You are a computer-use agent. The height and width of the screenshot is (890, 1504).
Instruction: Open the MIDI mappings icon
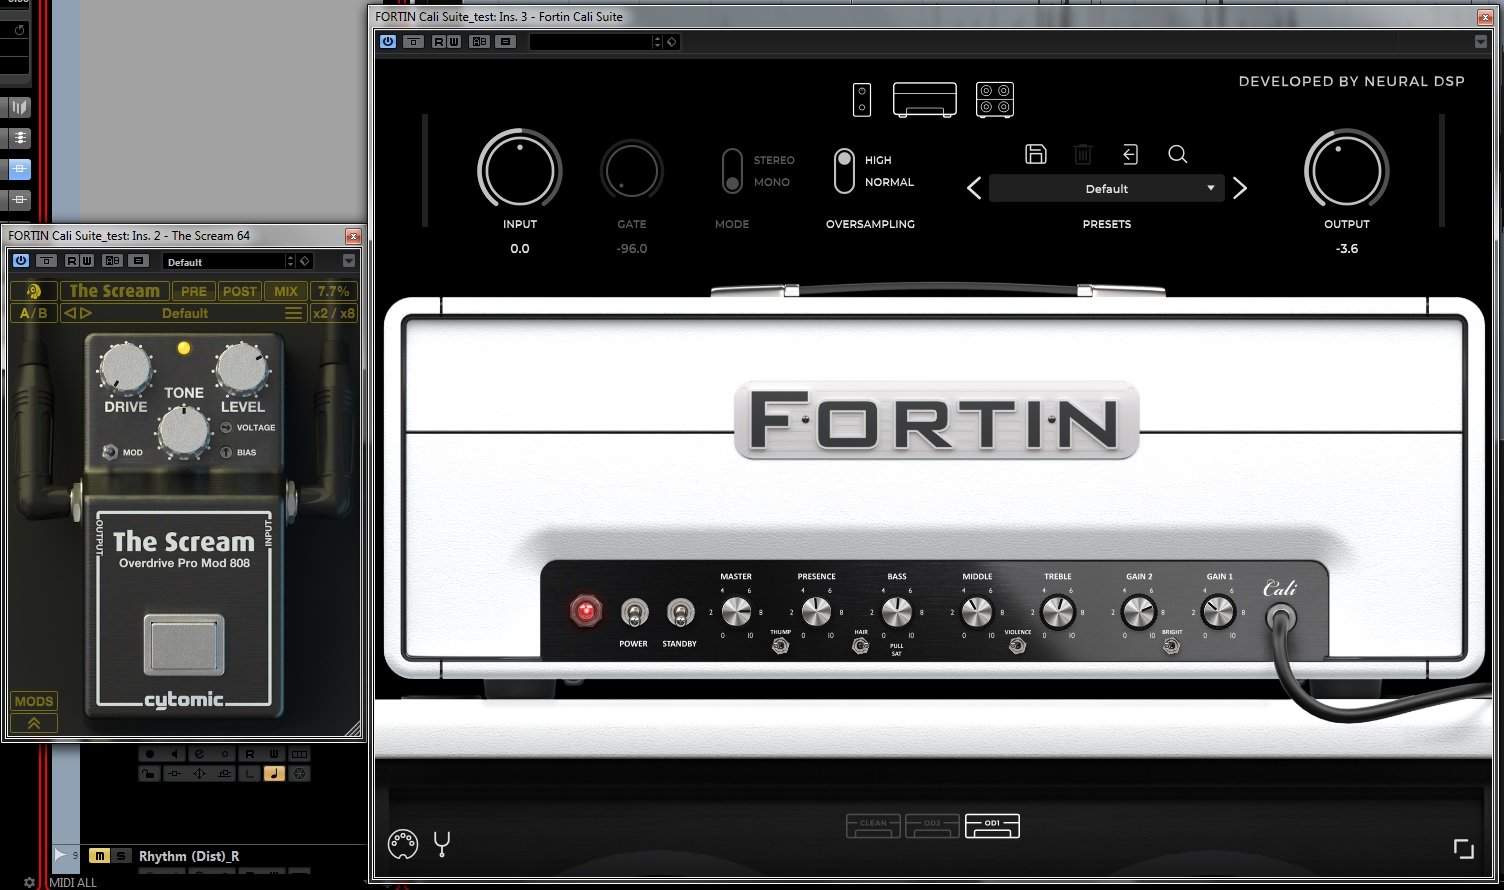pyautogui.click(x=402, y=844)
